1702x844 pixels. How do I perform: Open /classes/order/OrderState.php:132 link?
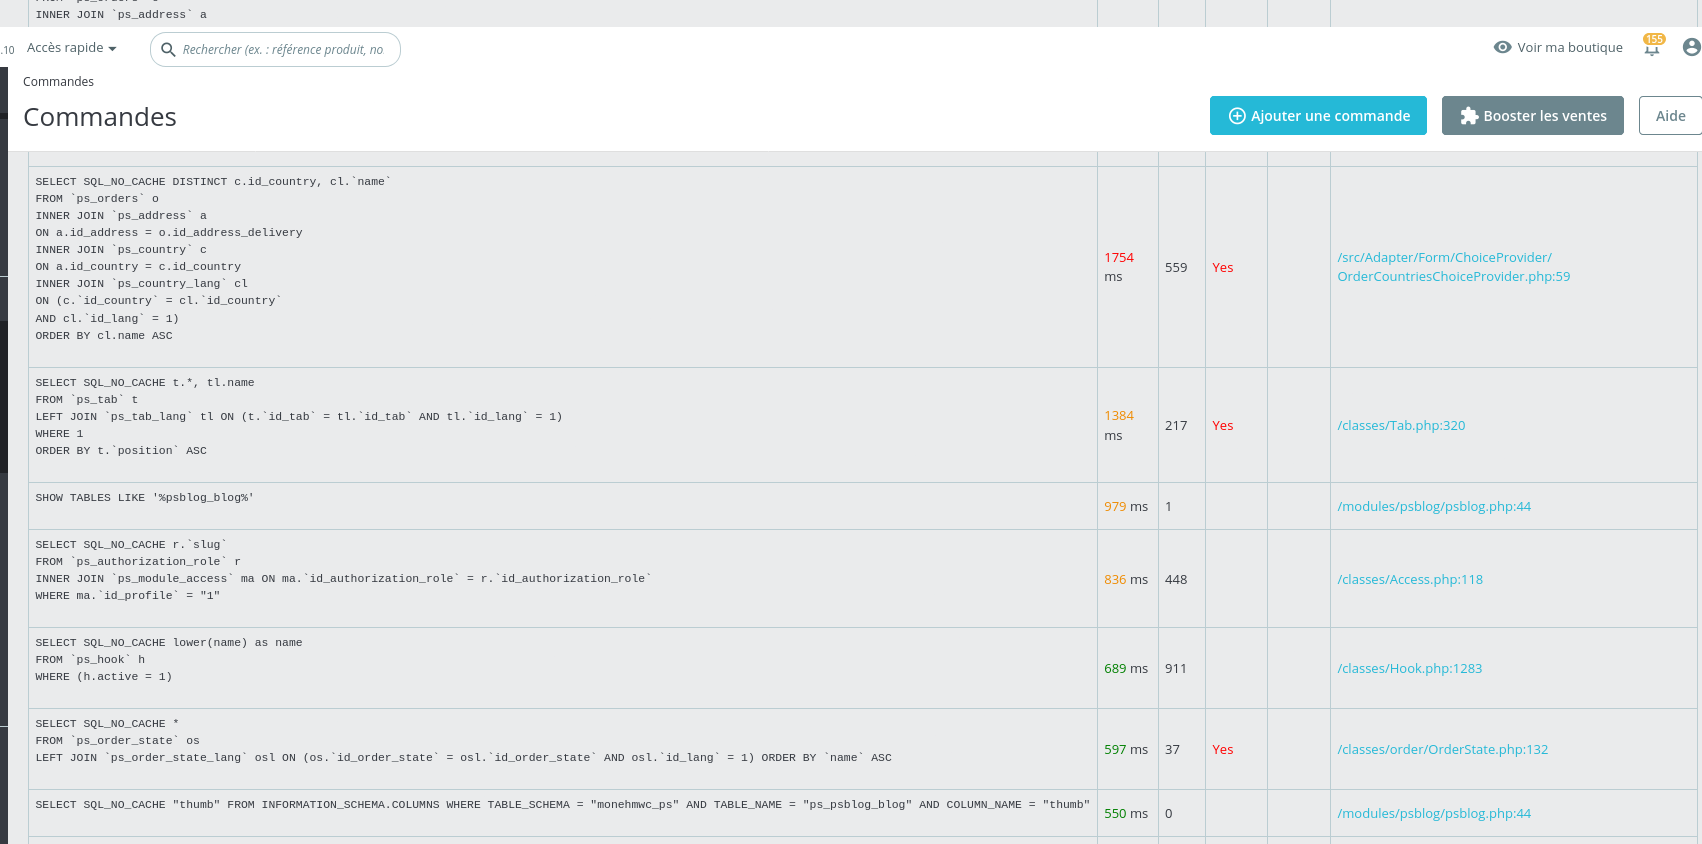coord(1442,749)
